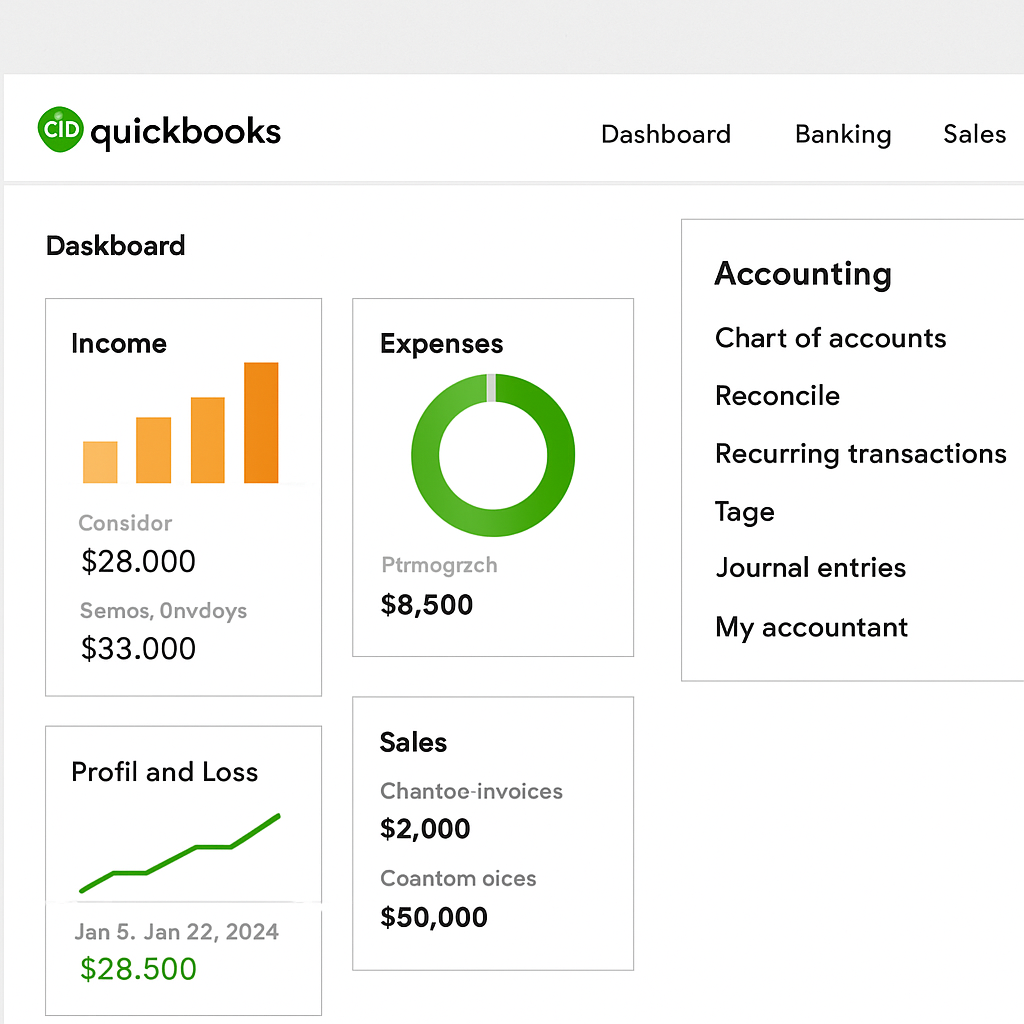Click the $28.000 income amount

pos(138,562)
